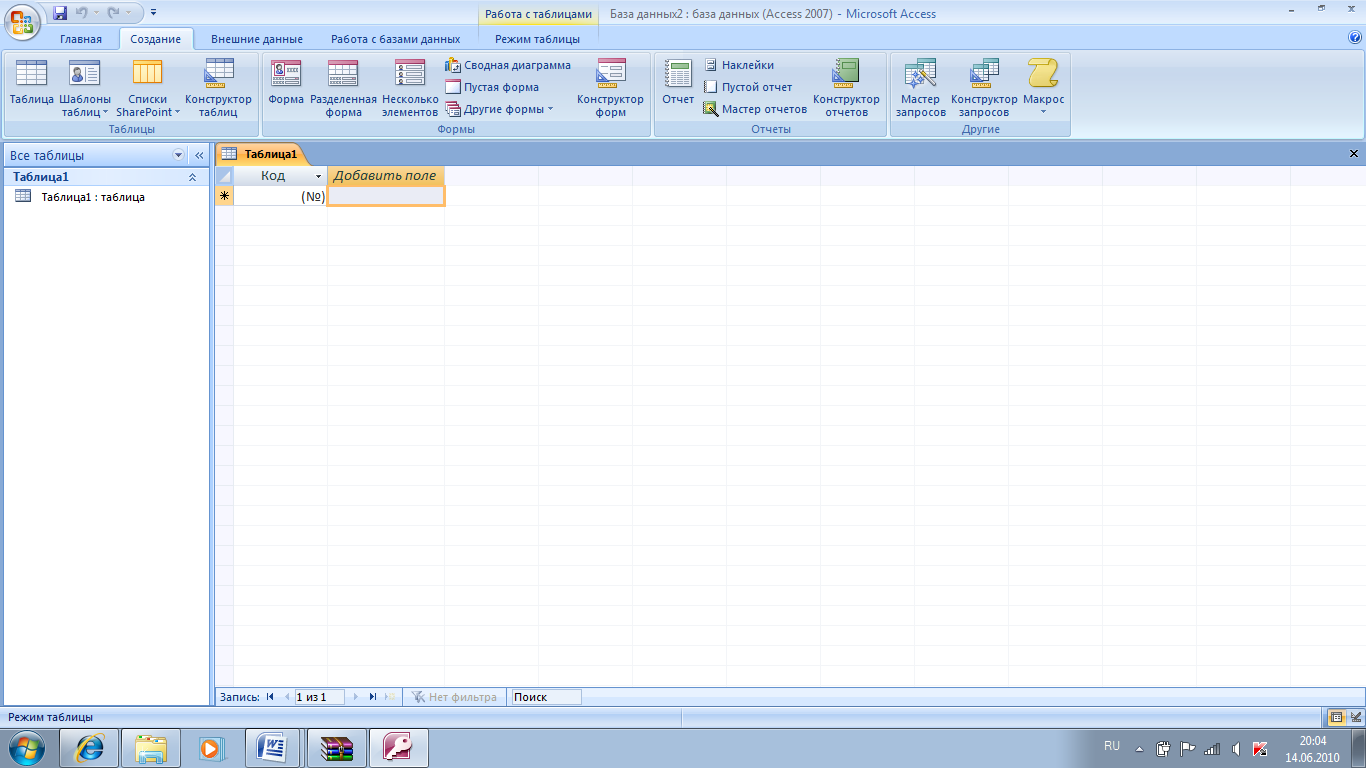Launch Internet Explorer from the taskbar
This screenshot has width=1366, height=768.
[x=90, y=747]
